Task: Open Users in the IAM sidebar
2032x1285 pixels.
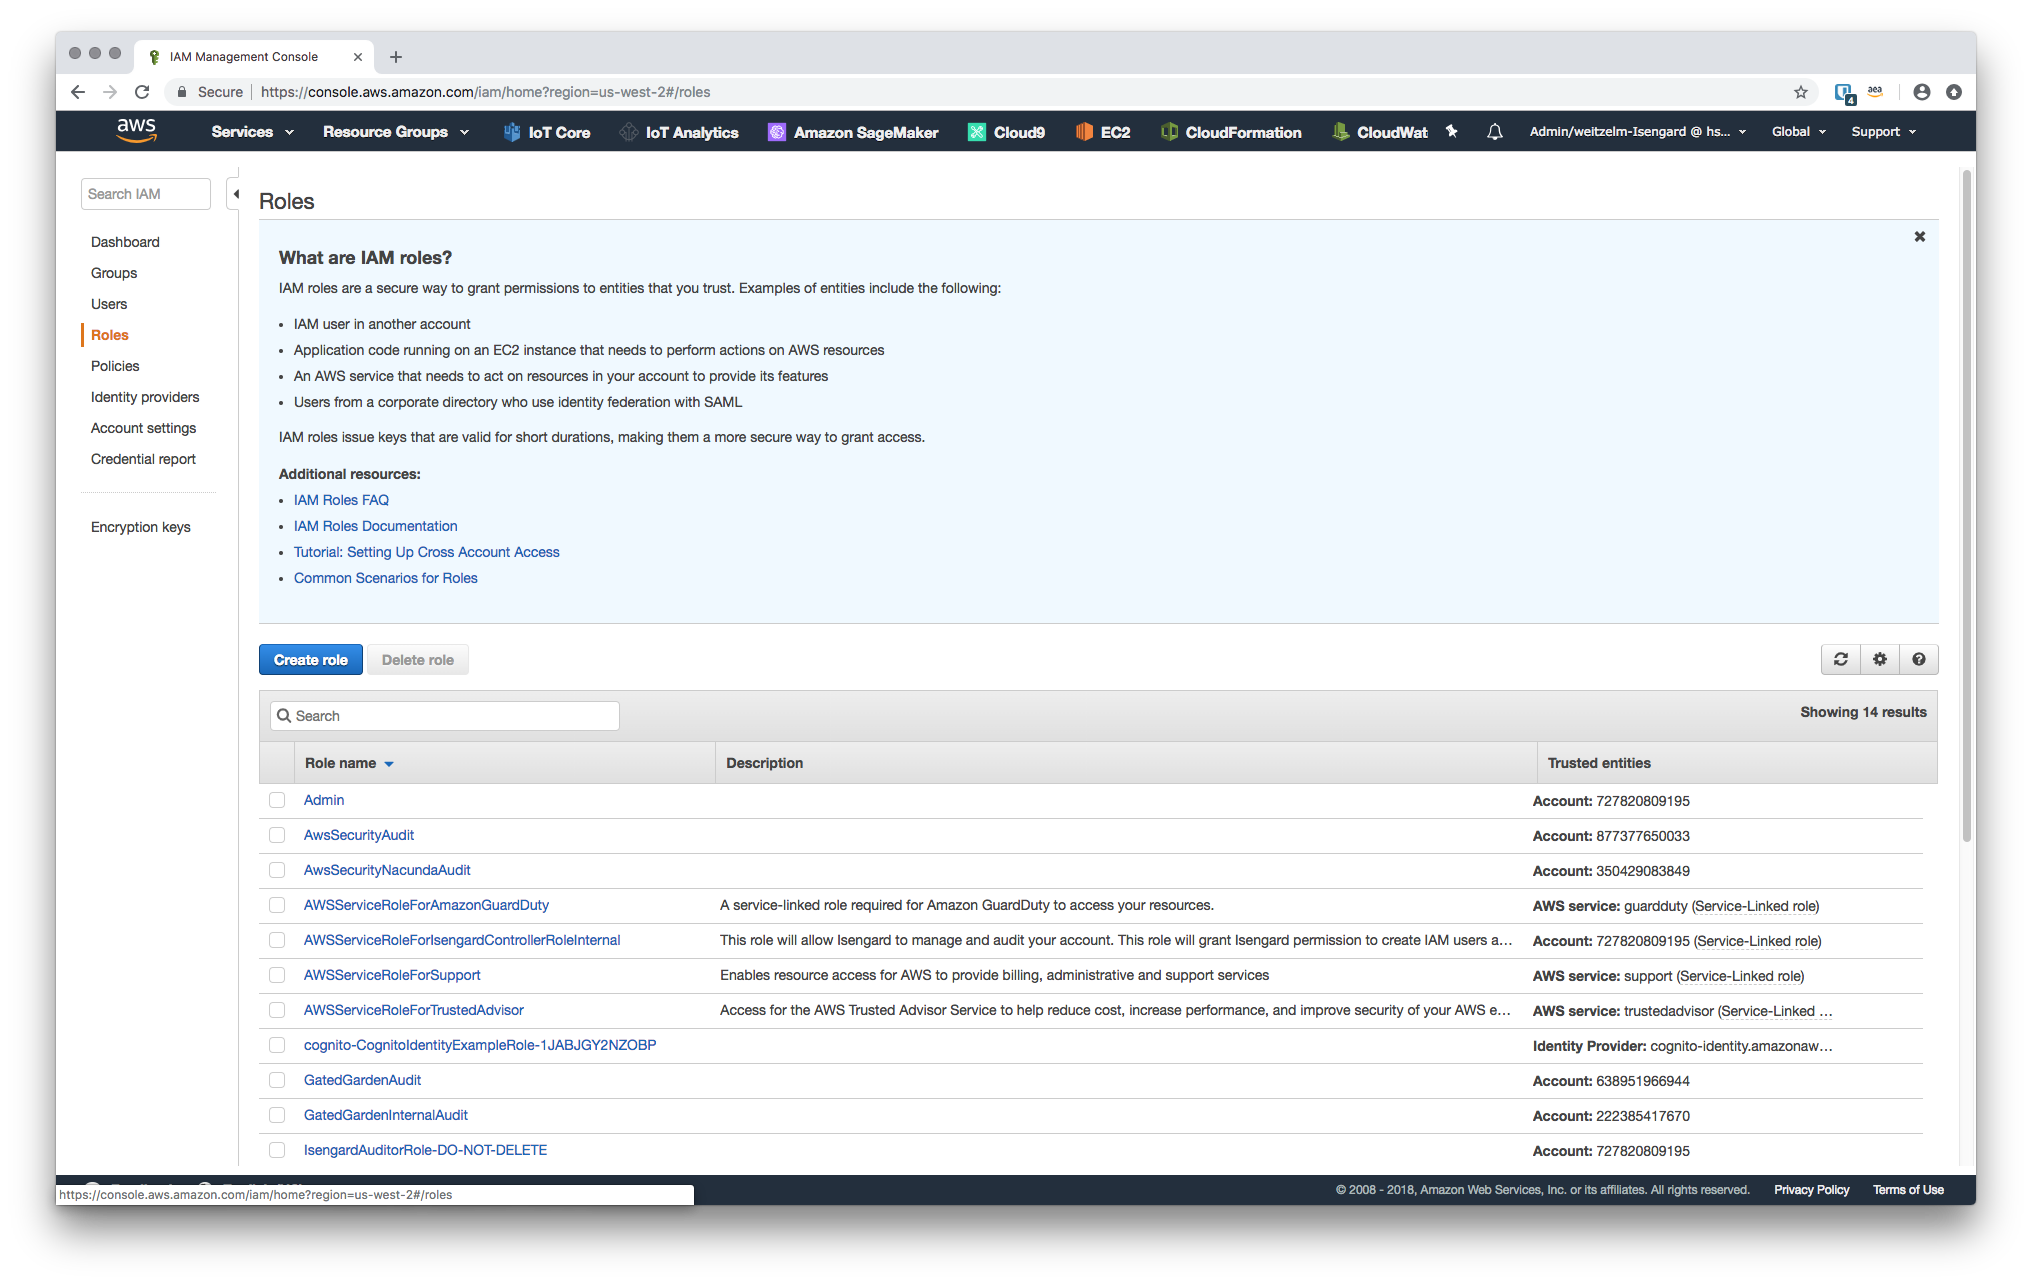Action: point(109,304)
